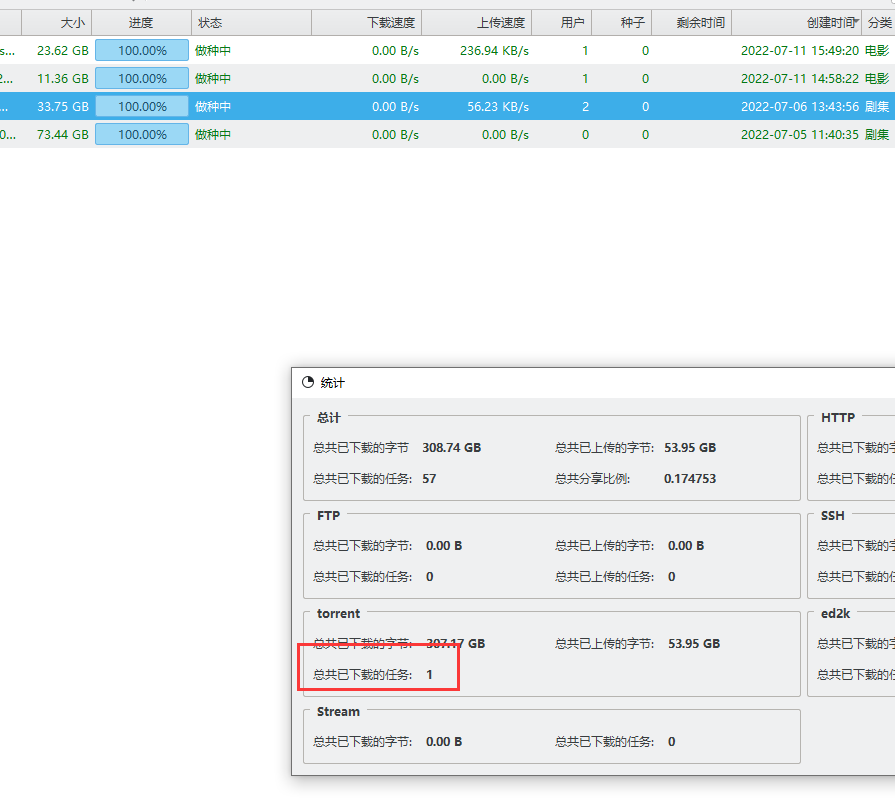Screen dimensions: 895x811
Task: Sort by 下载速度 column header
Action: click(x=366, y=23)
